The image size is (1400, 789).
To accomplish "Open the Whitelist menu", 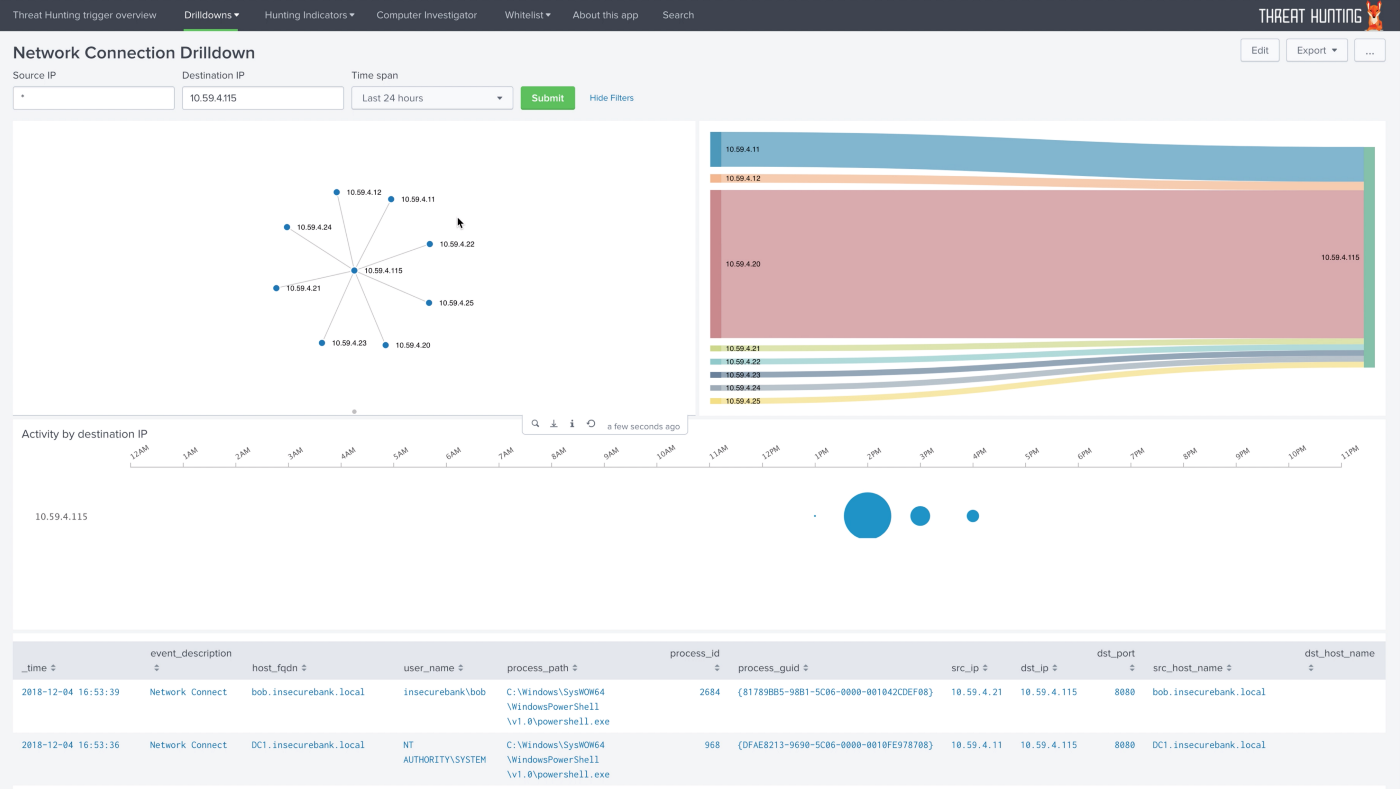I will point(528,15).
